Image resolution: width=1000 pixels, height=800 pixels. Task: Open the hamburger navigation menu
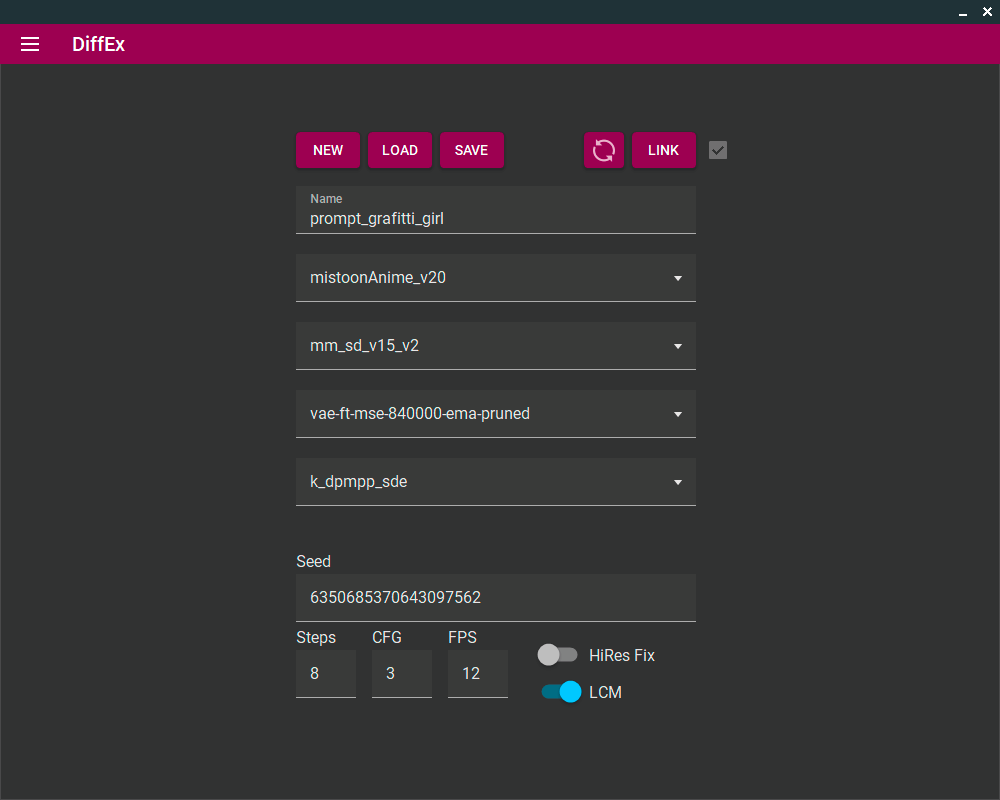[30, 44]
